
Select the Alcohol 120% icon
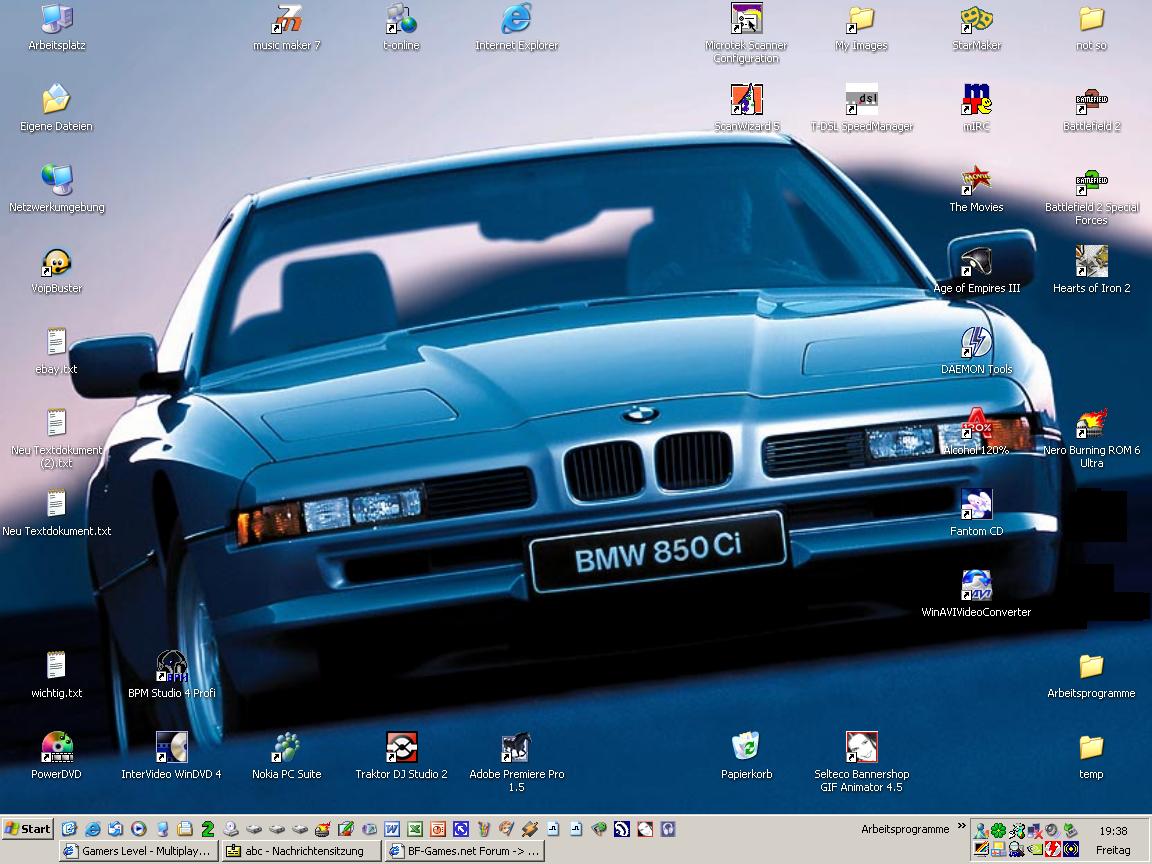coord(976,426)
